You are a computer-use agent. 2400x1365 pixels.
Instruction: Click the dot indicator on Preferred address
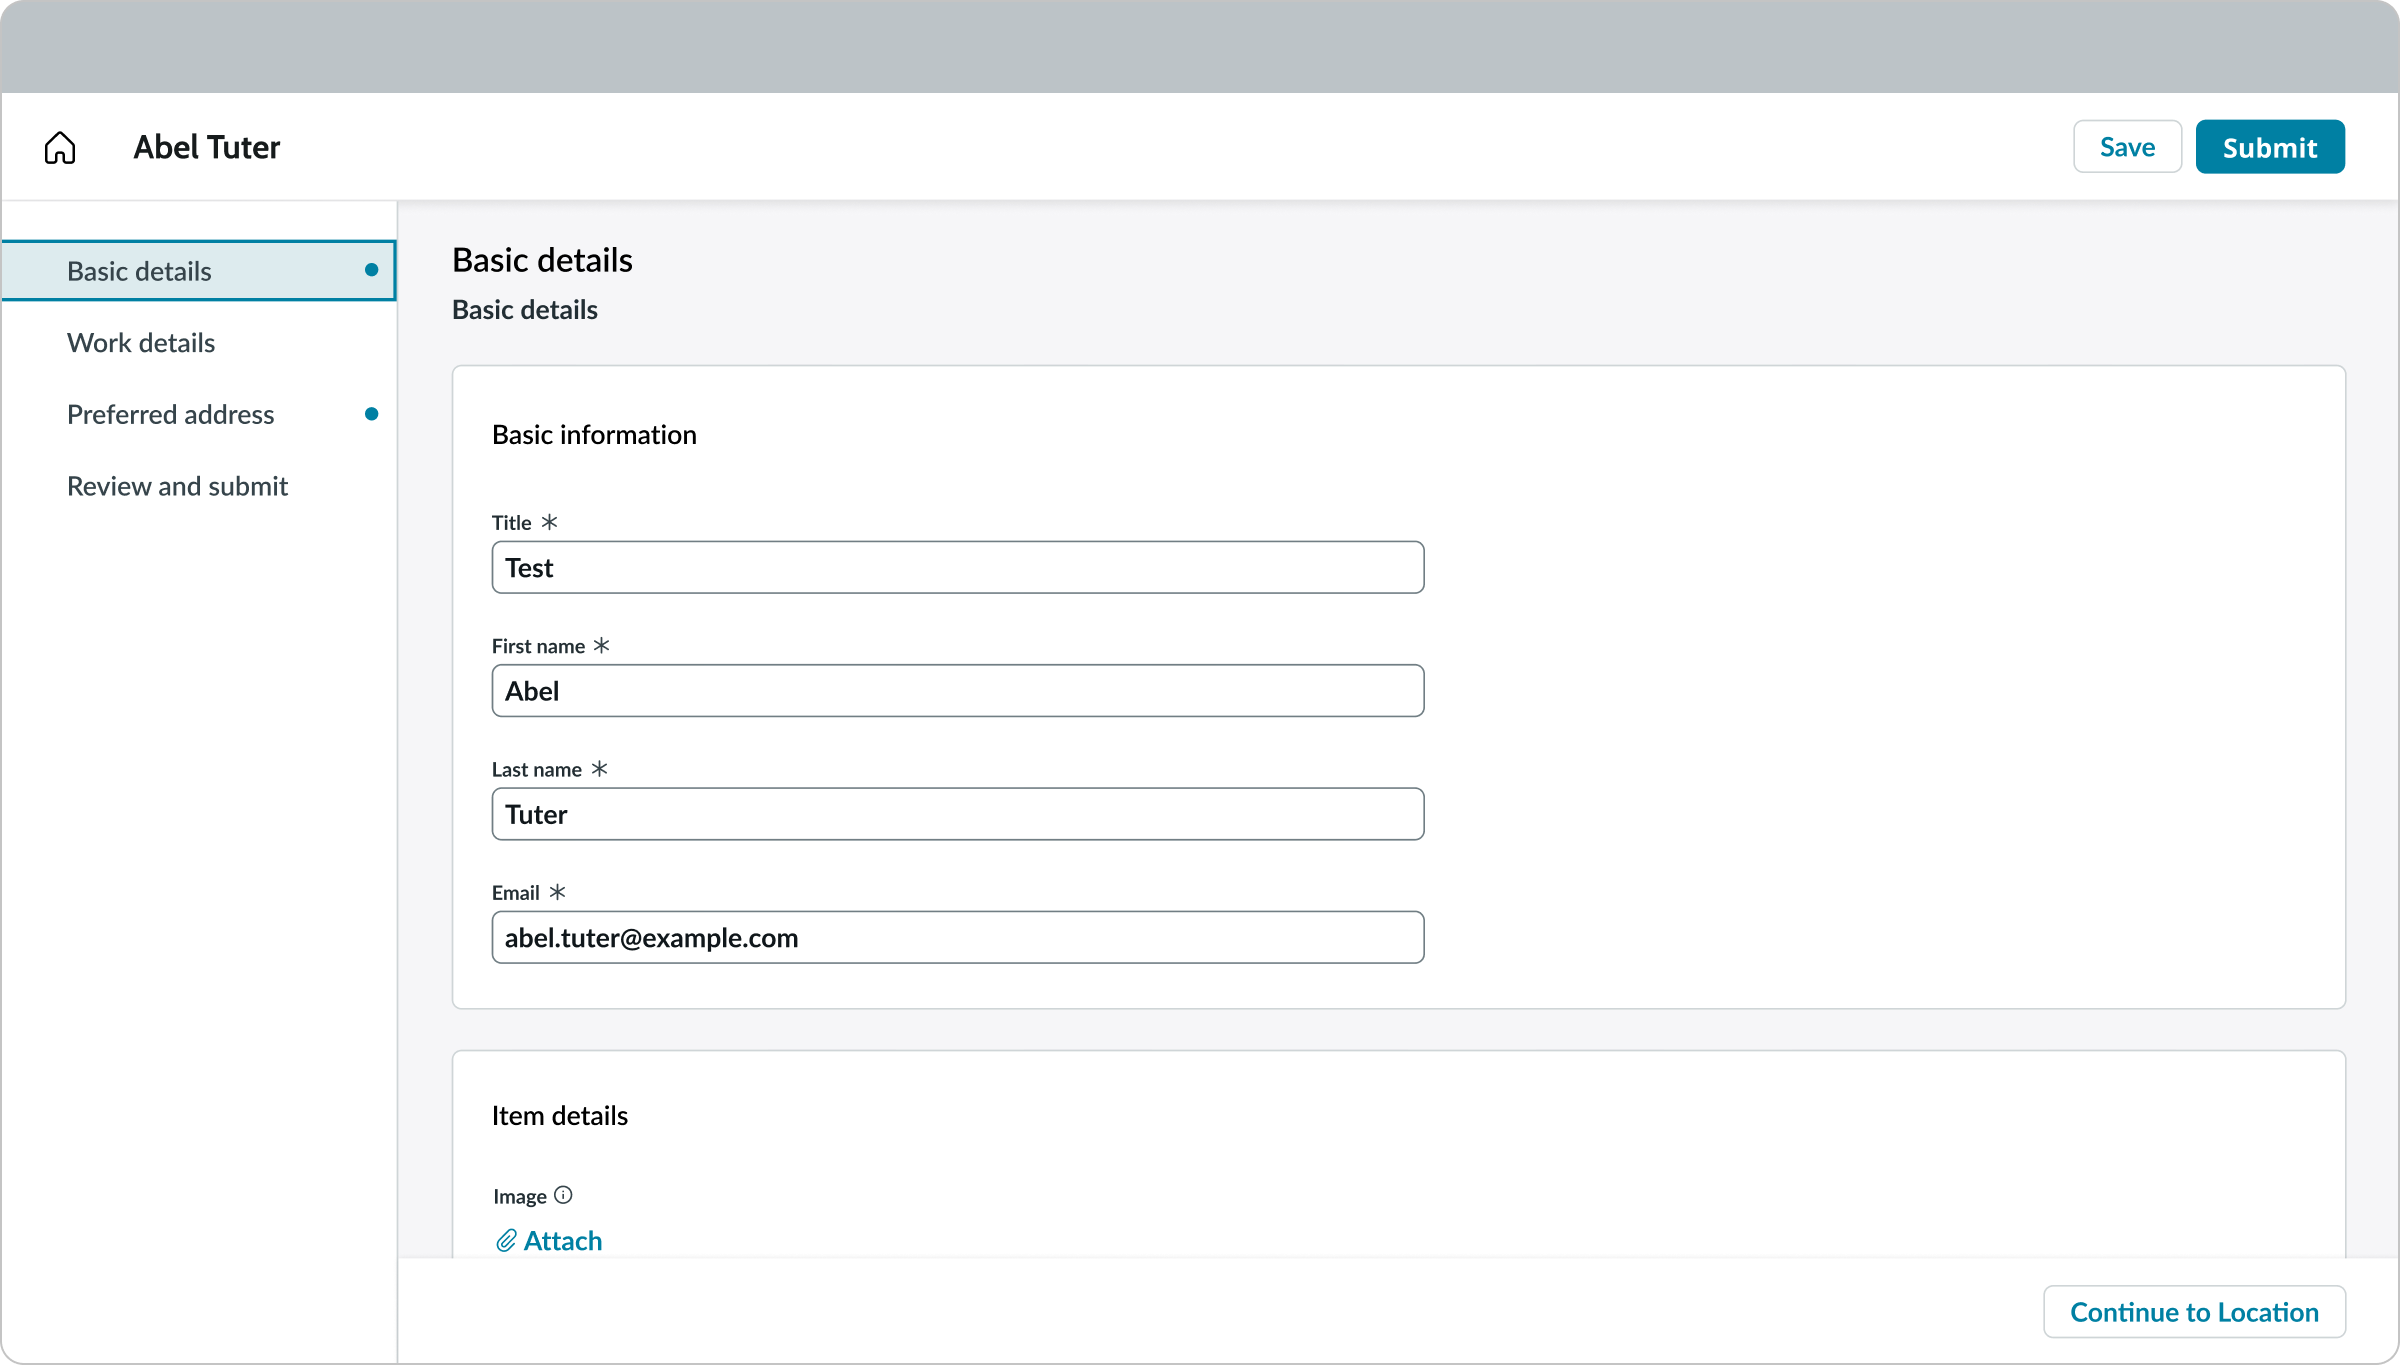(371, 413)
